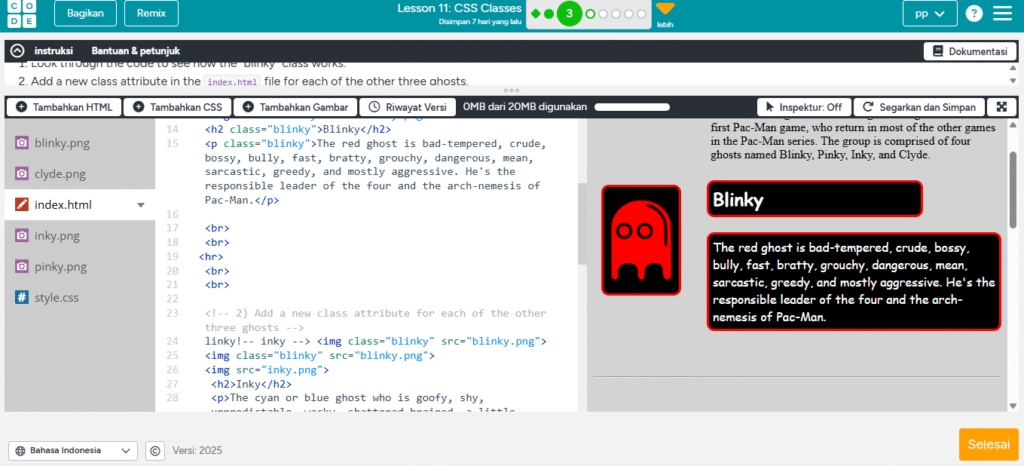Click Tambahkan HTML button

[x=64, y=107]
